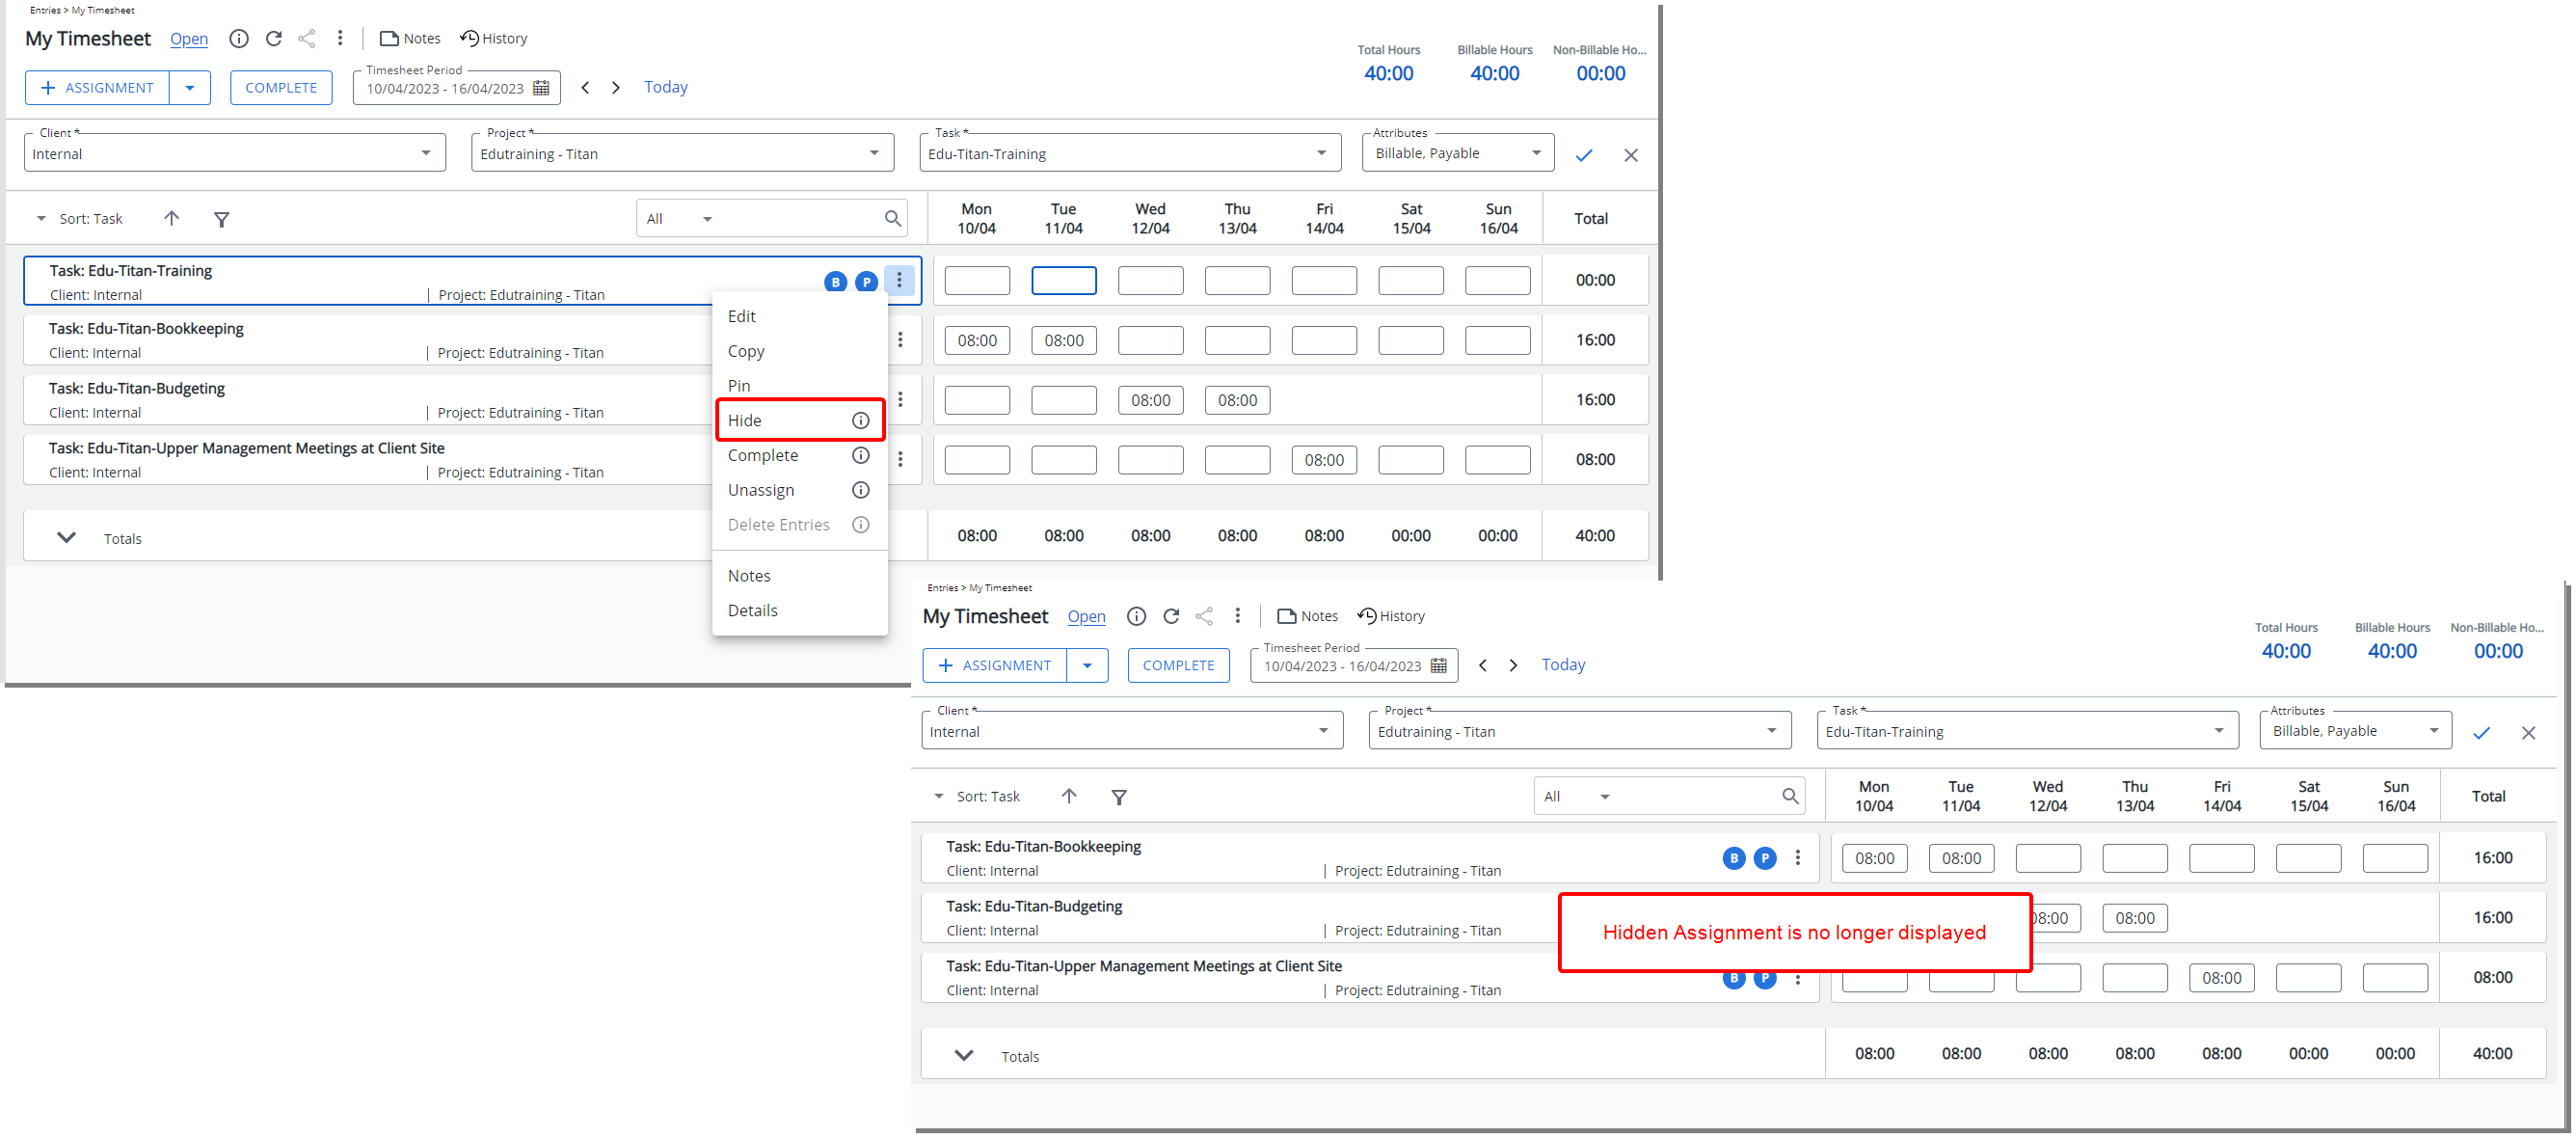Open the Task dropdown in top timesheet
The width and height of the screenshot is (2576, 1138).
[1130, 153]
